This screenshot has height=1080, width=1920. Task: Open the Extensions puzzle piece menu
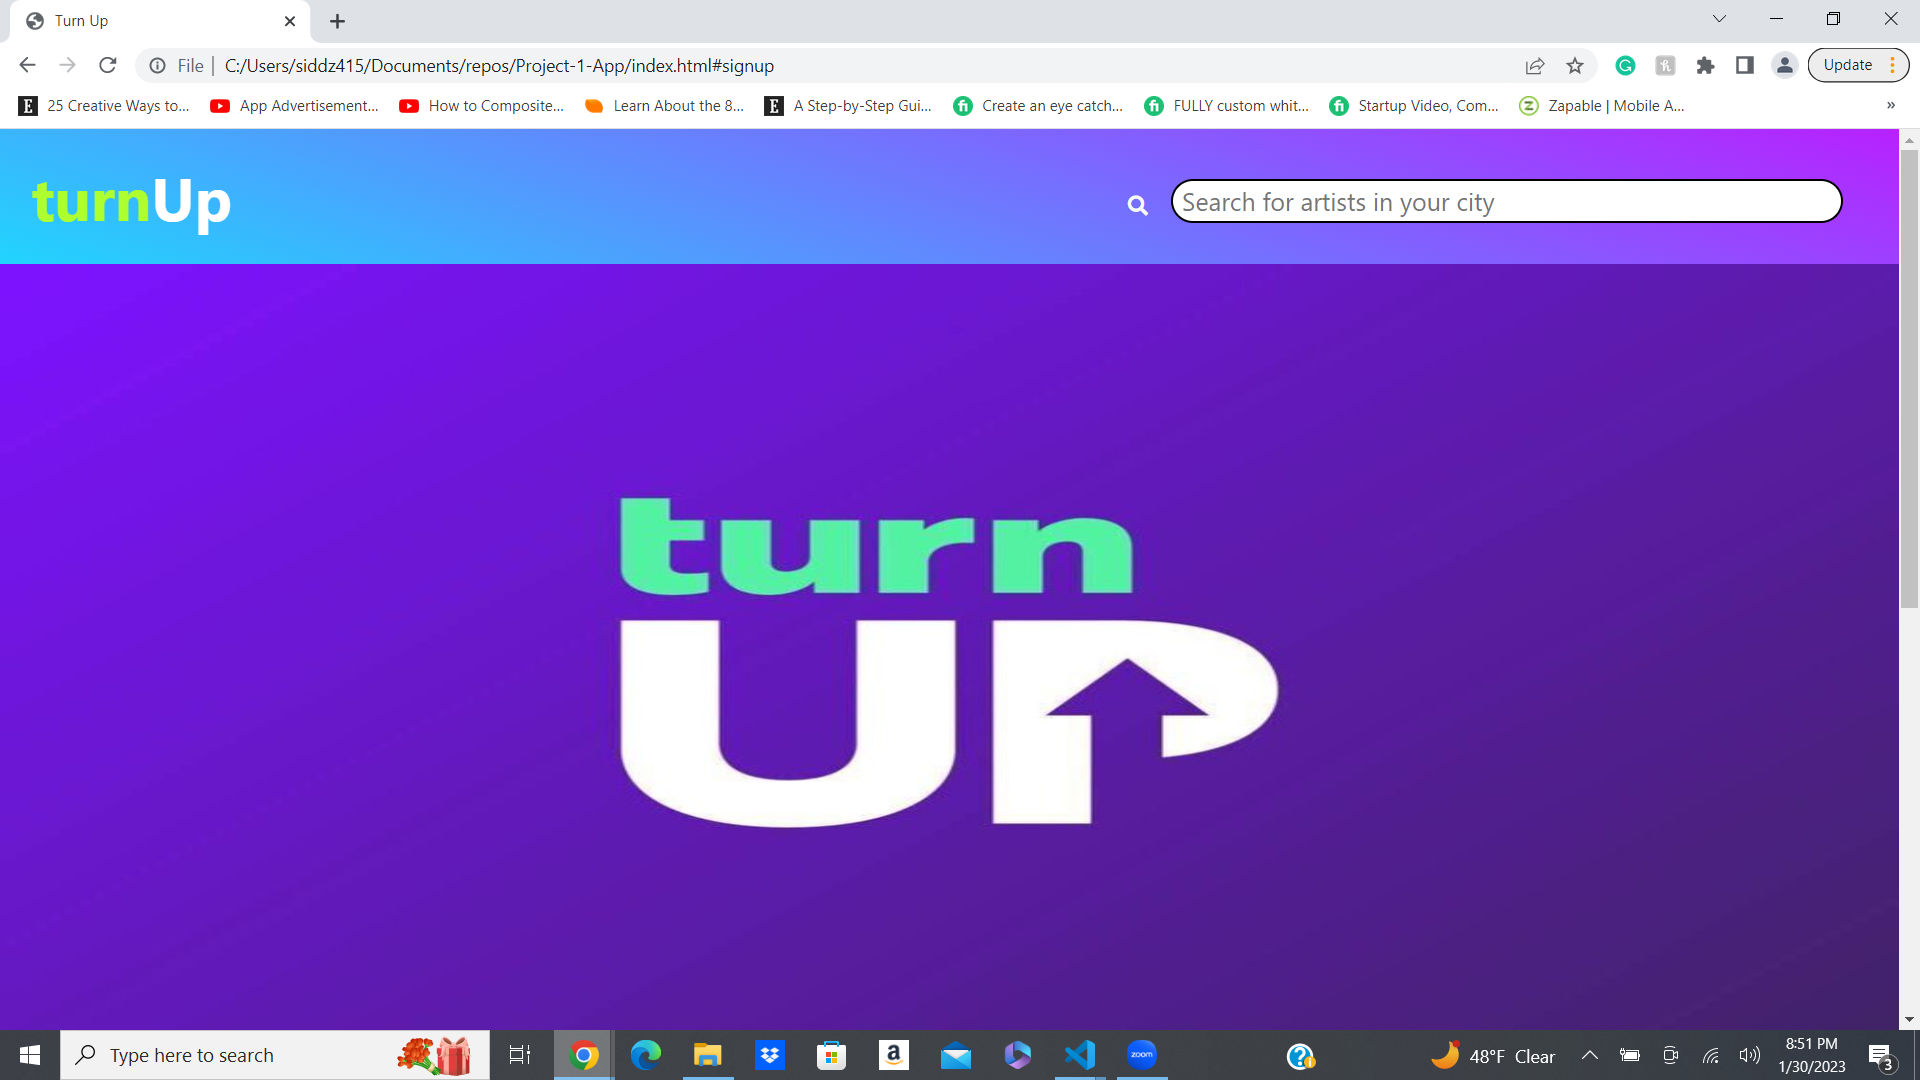coord(1705,66)
